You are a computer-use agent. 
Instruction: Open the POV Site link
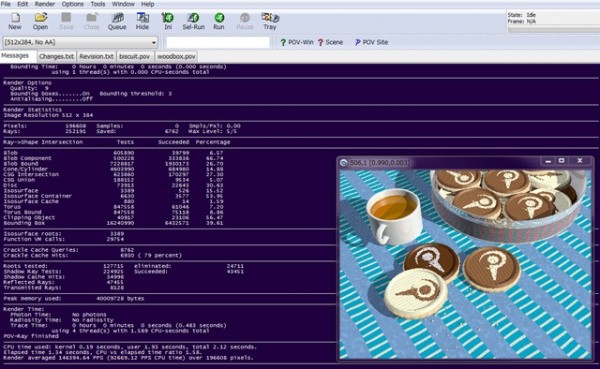(x=371, y=42)
